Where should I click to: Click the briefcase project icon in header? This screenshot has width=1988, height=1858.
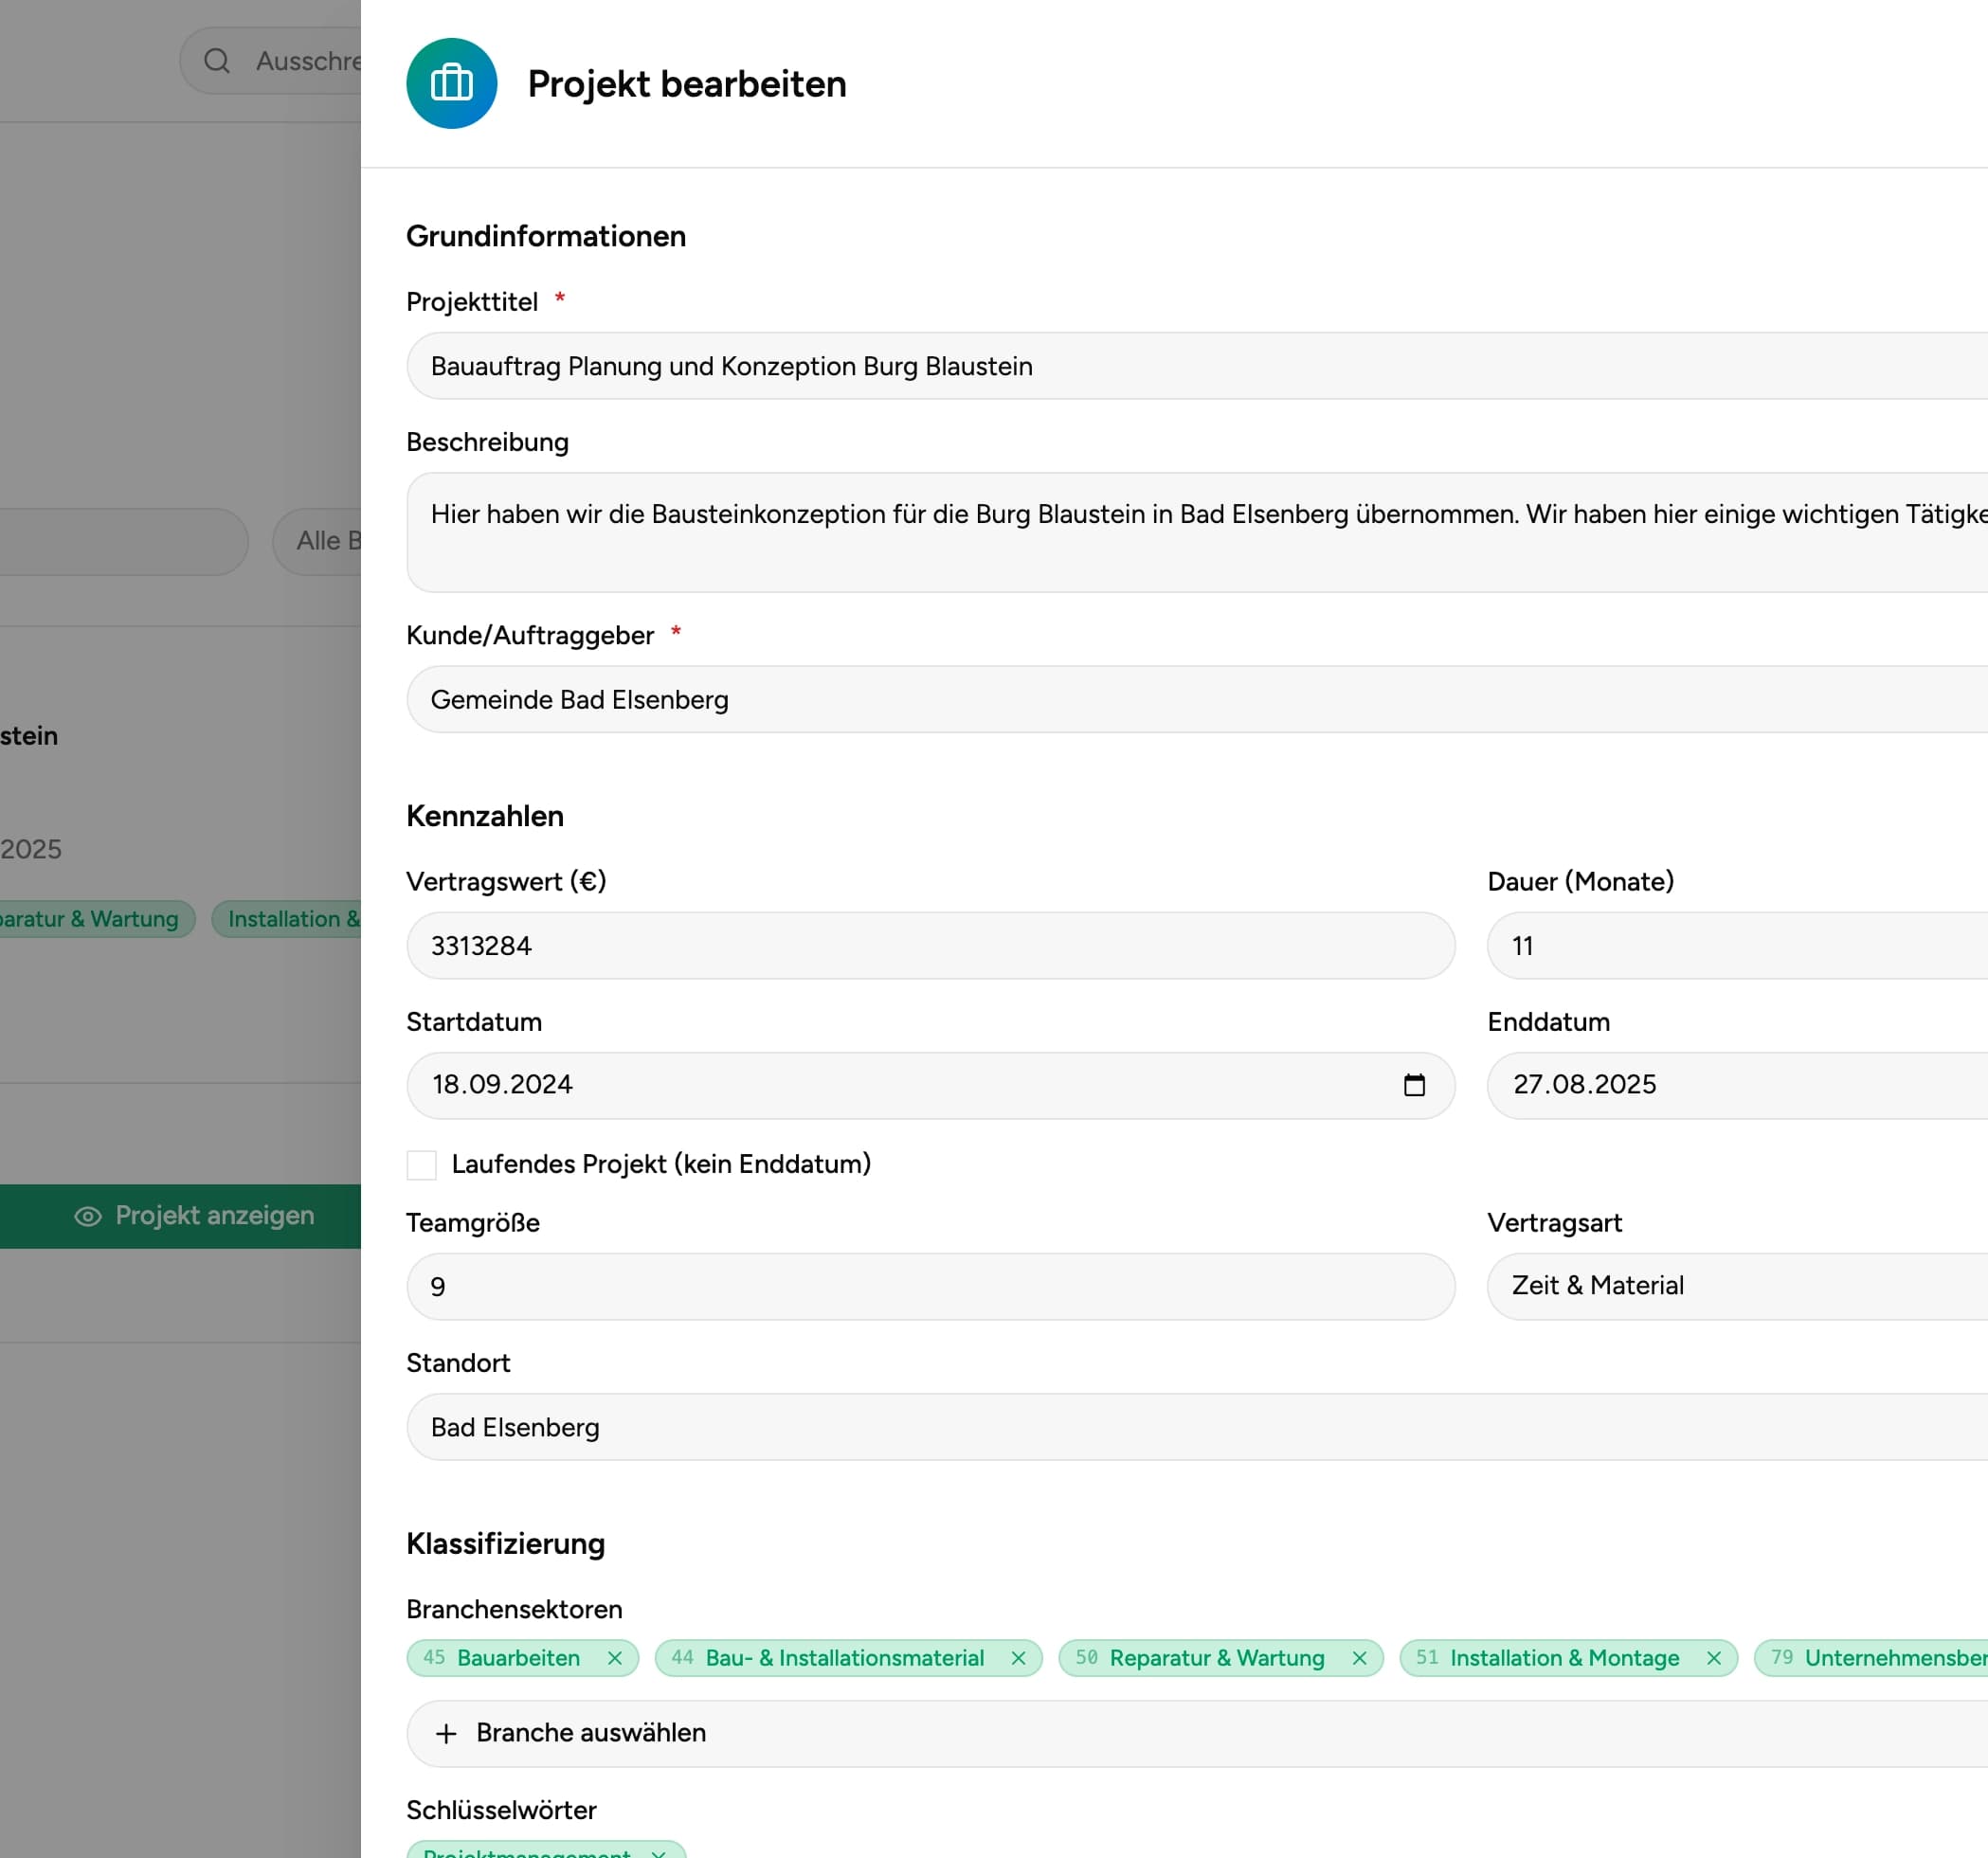click(451, 83)
